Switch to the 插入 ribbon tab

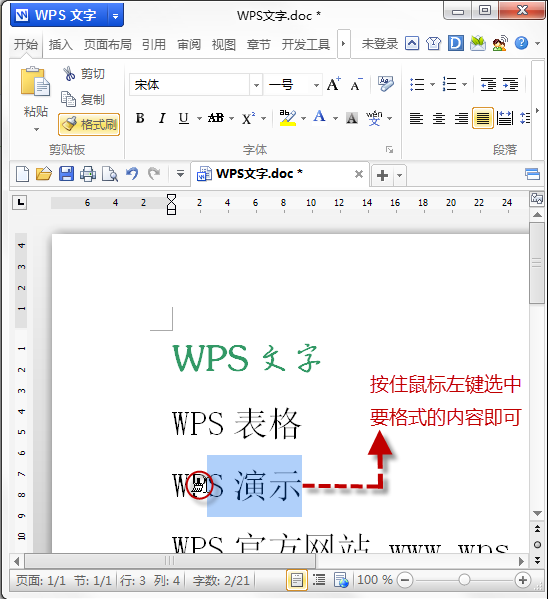(x=60, y=45)
